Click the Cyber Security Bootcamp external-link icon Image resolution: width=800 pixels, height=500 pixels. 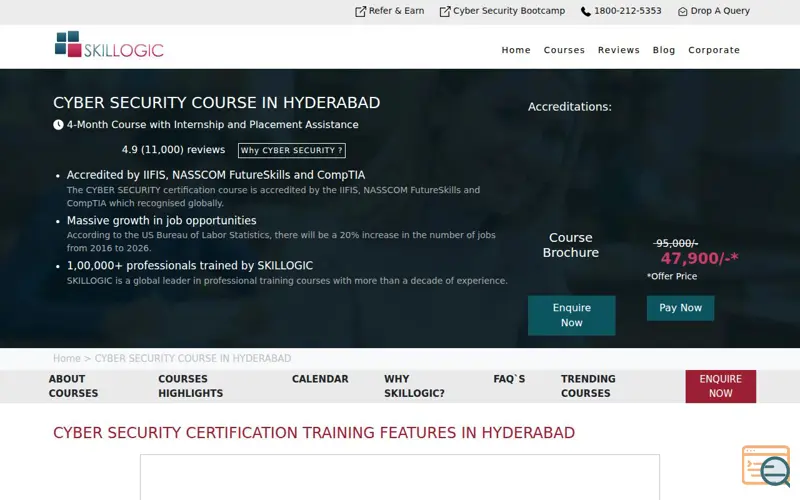[445, 11]
